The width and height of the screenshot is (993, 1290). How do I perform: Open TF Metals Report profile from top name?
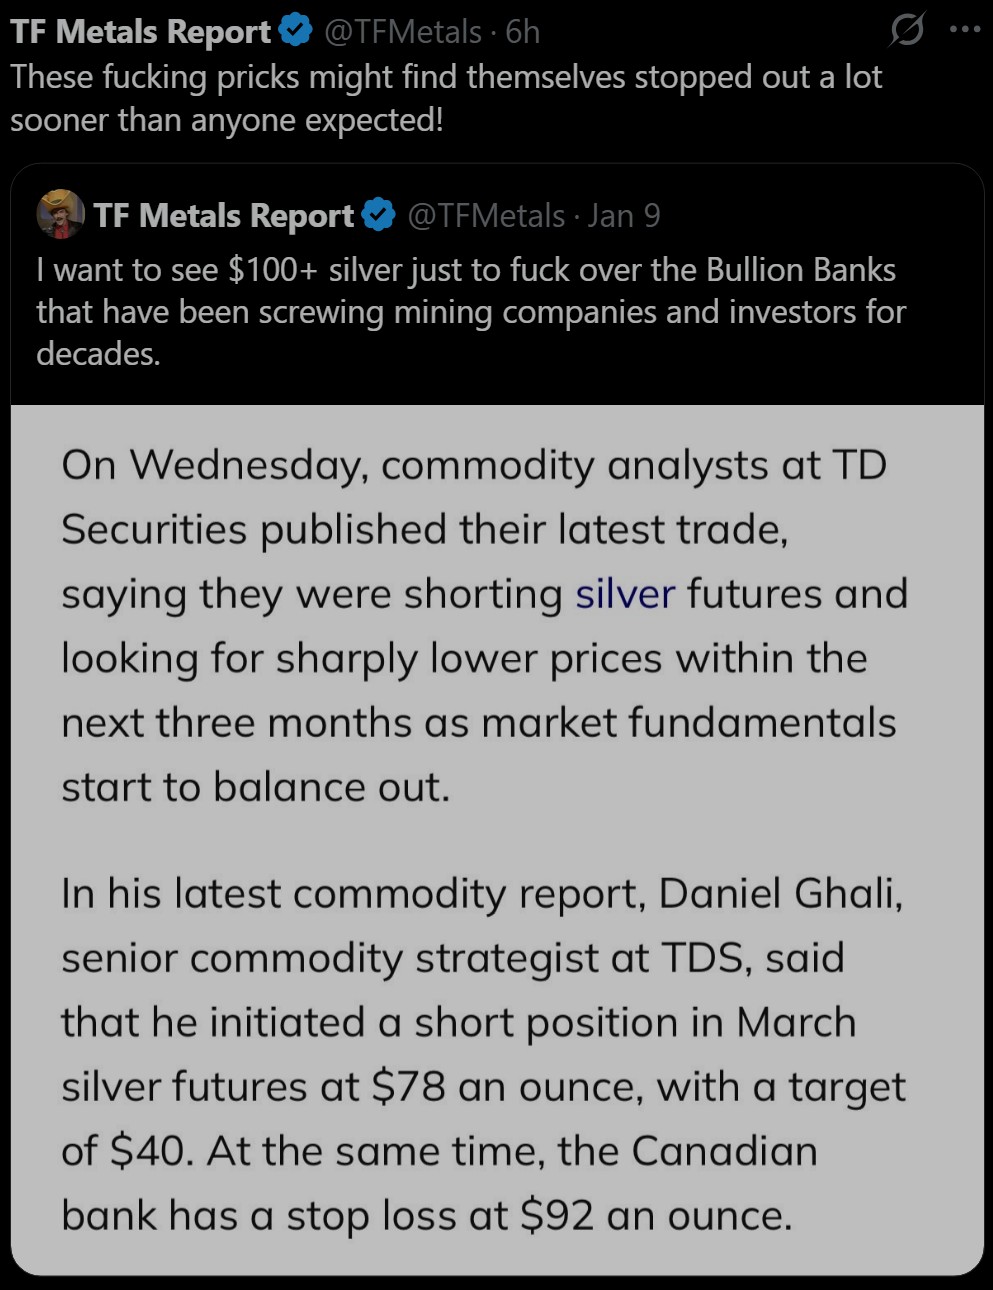point(141,32)
